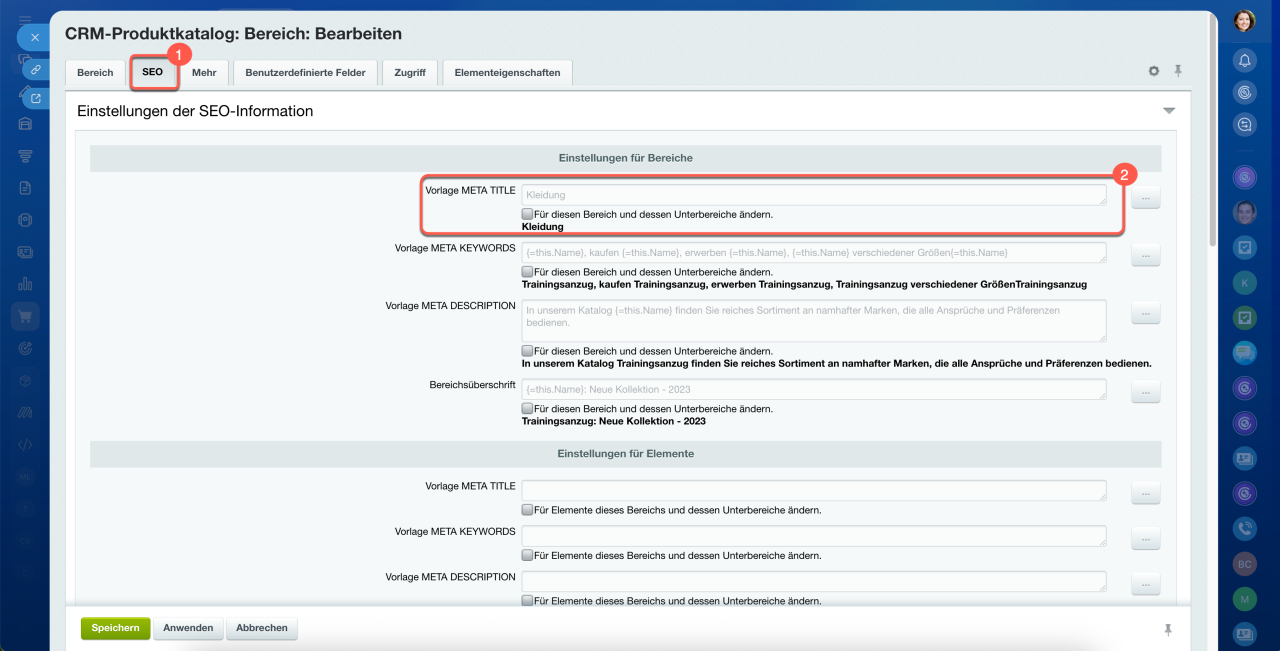Image resolution: width=1280 pixels, height=651 pixels.
Task: Click the copy link icon on the left edge
Action: (35, 69)
